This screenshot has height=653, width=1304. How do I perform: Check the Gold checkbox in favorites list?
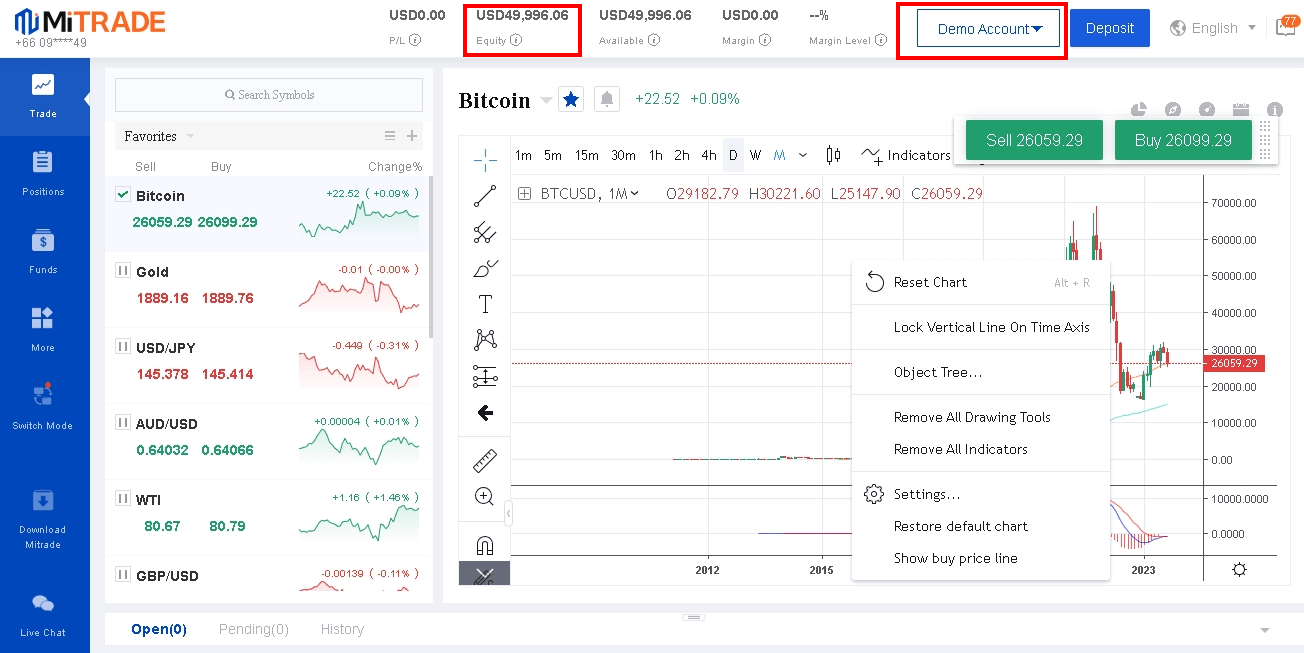[x=123, y=271]
